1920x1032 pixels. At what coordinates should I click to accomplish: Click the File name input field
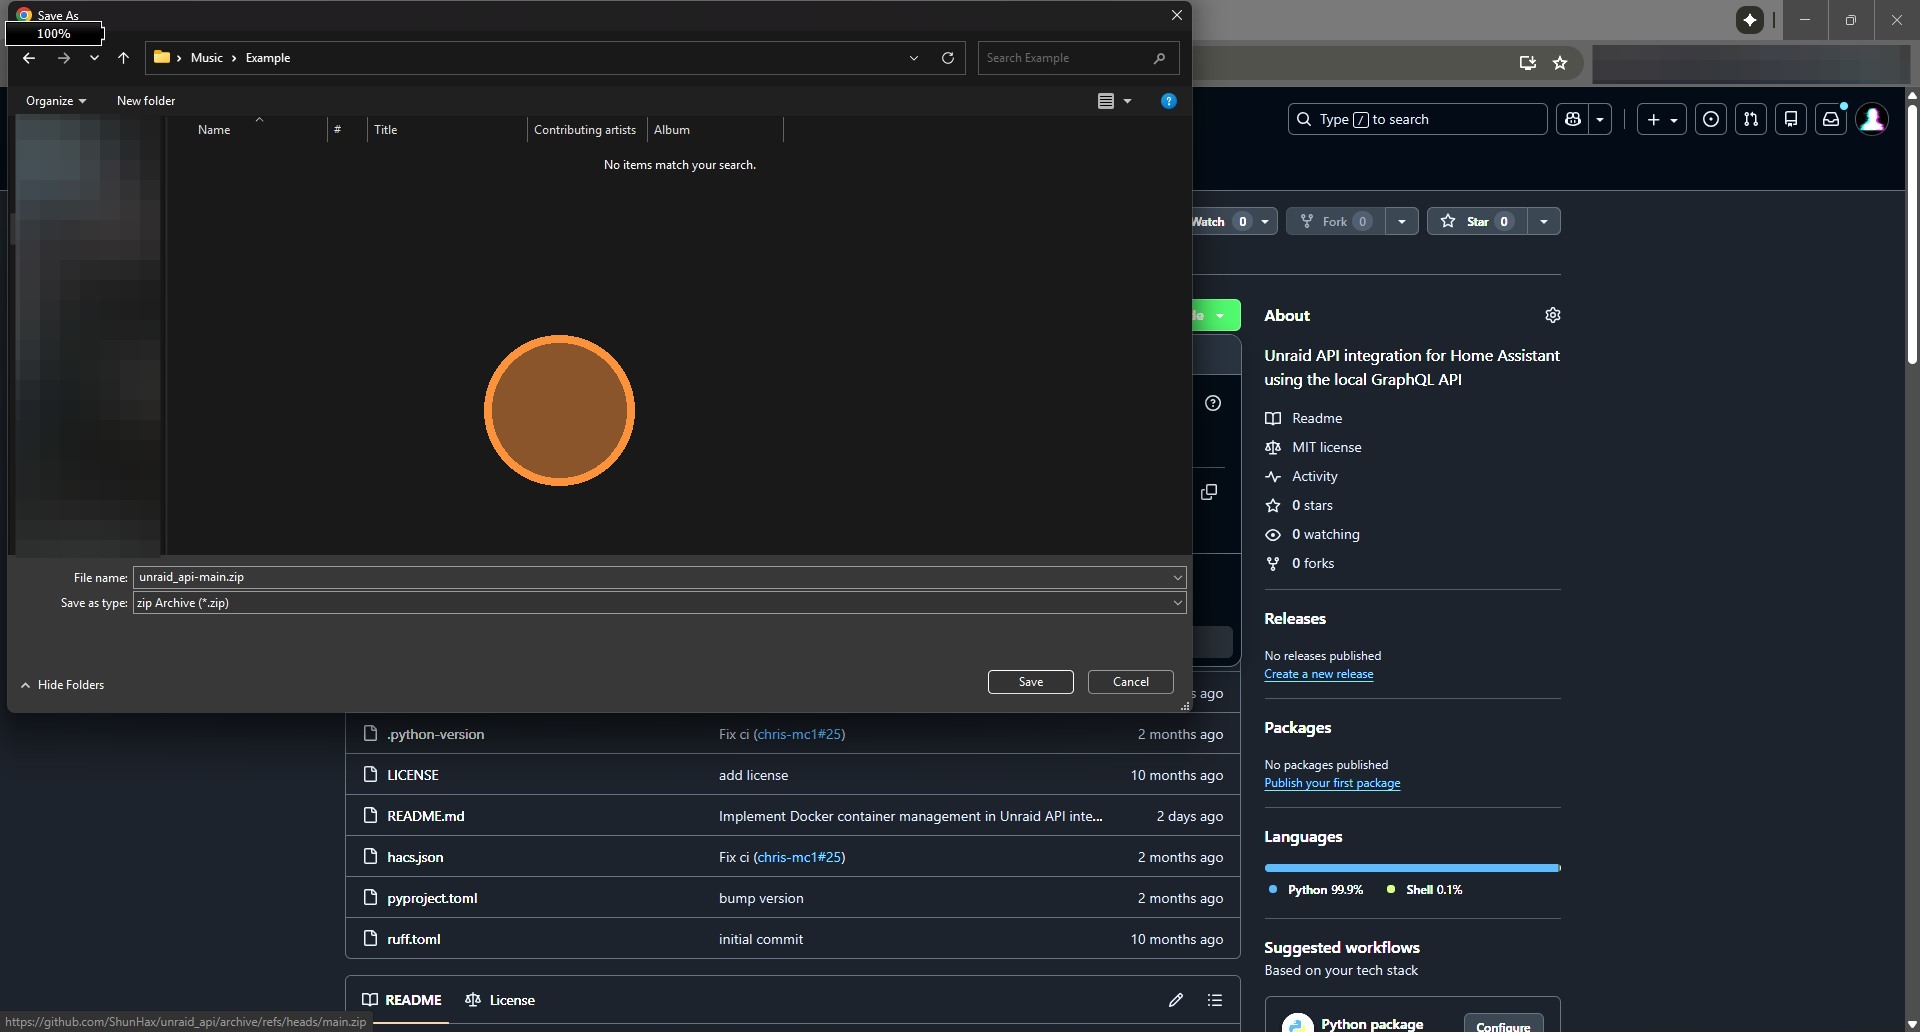click(650, 577)
